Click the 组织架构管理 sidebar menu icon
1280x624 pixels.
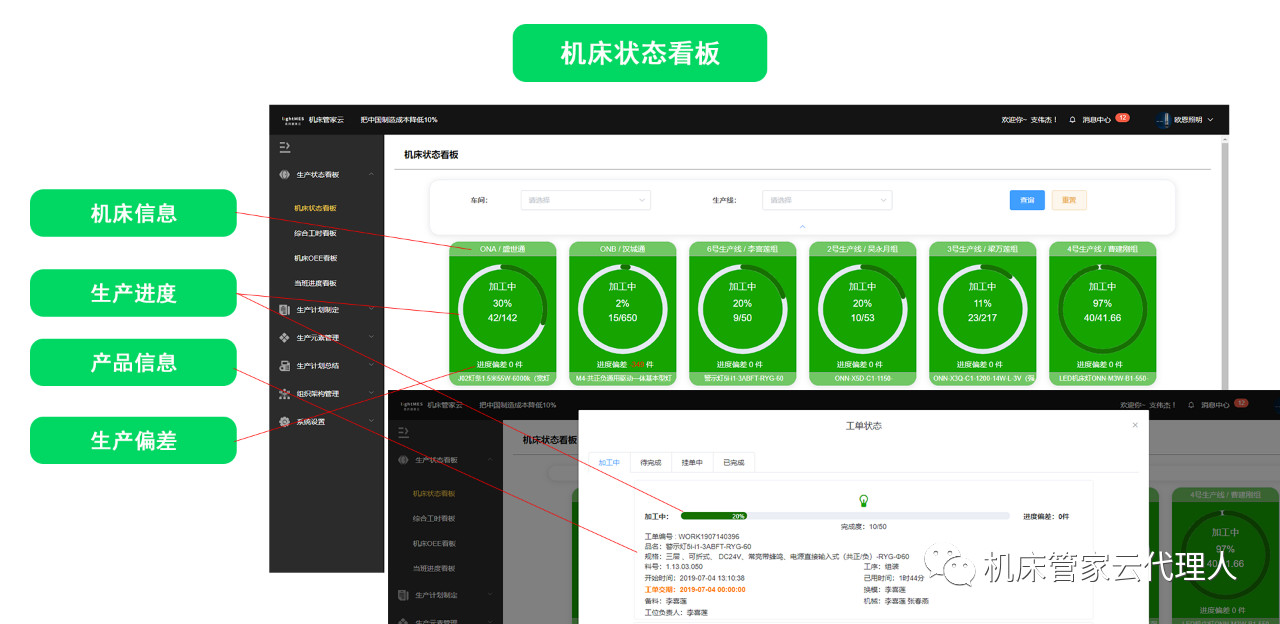click(285, 394)
